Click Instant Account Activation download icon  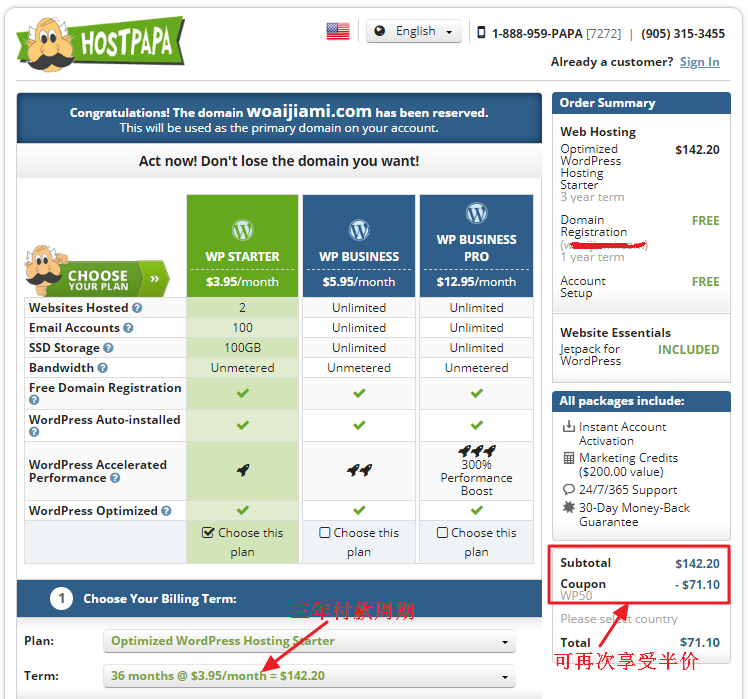pos(569,426)
